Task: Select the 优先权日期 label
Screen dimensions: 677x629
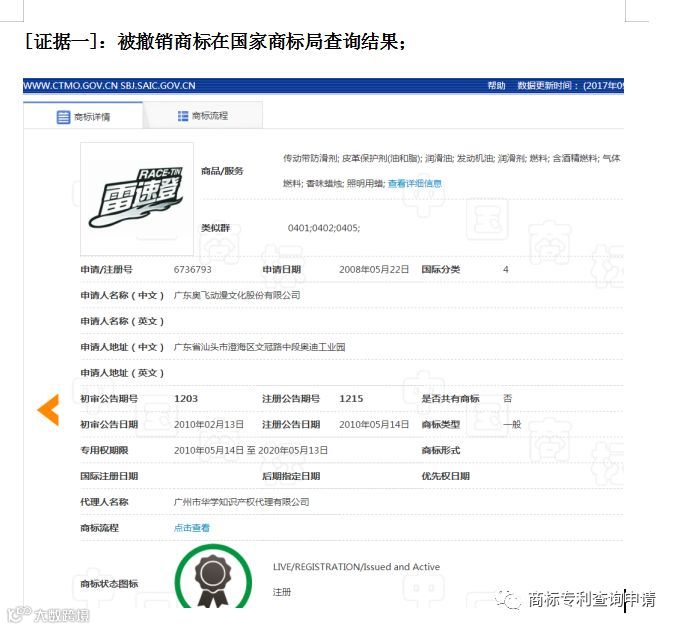Action: [x=446, y=476]
